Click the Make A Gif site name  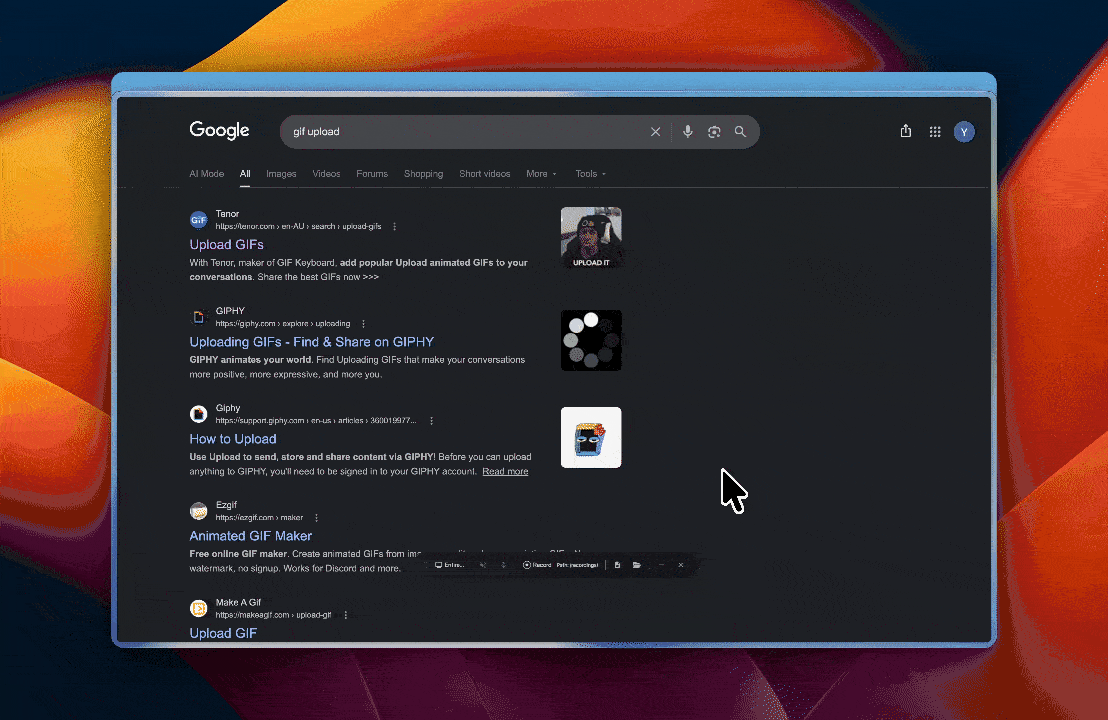tap(238, 602)
